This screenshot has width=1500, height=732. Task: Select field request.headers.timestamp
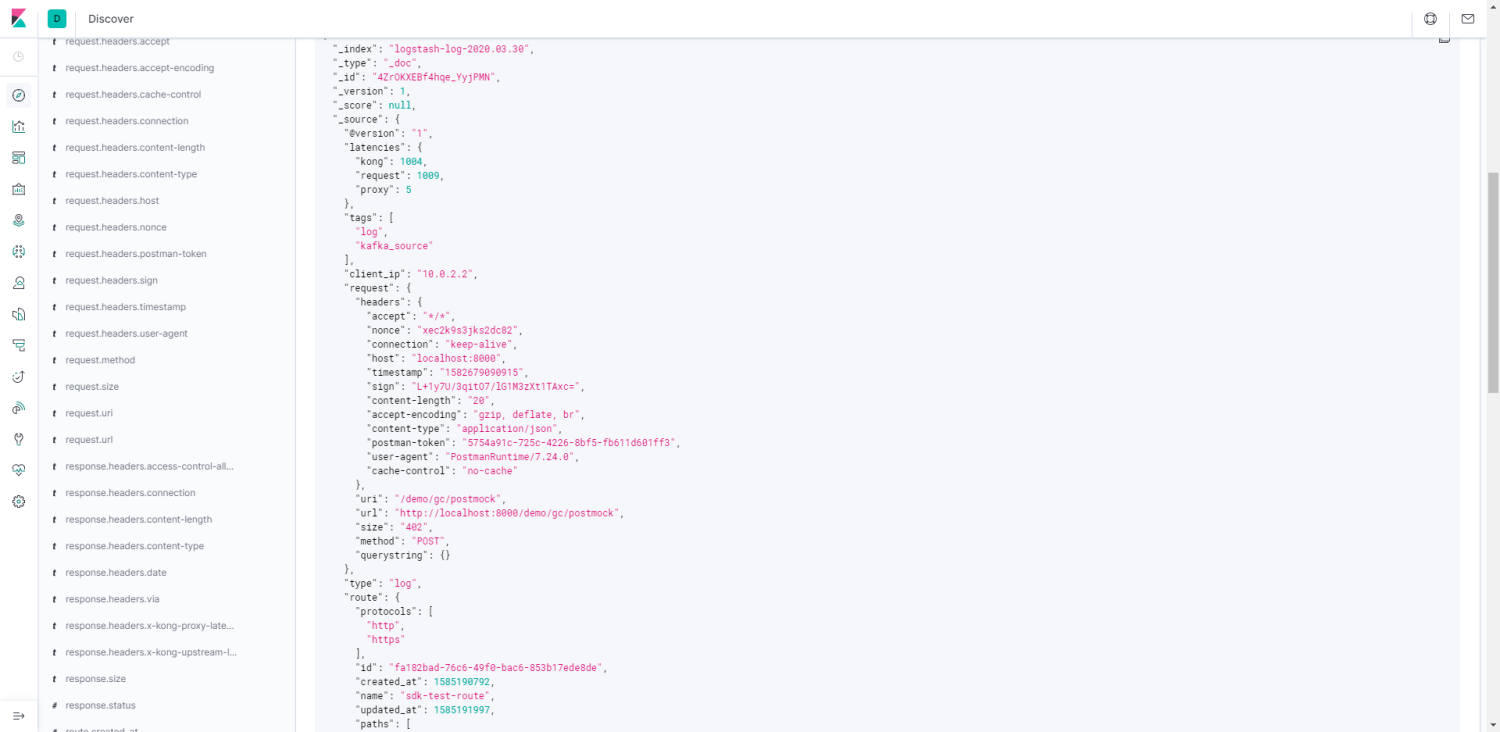point(126,307)
